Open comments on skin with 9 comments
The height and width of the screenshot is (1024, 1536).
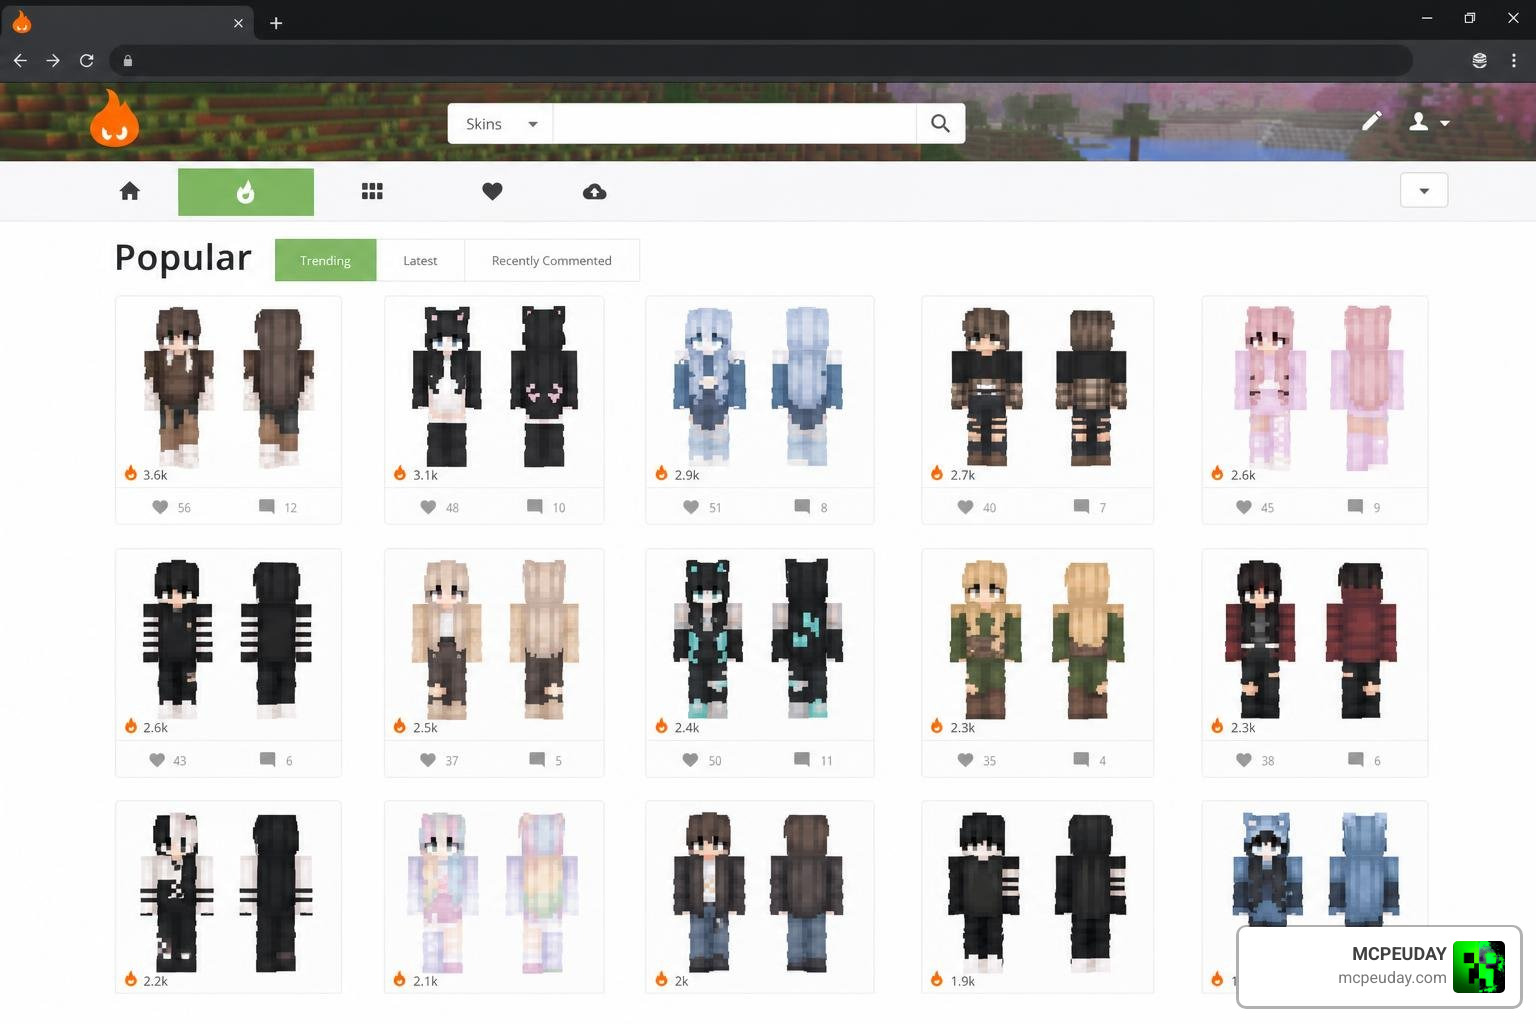[1355, 507]
